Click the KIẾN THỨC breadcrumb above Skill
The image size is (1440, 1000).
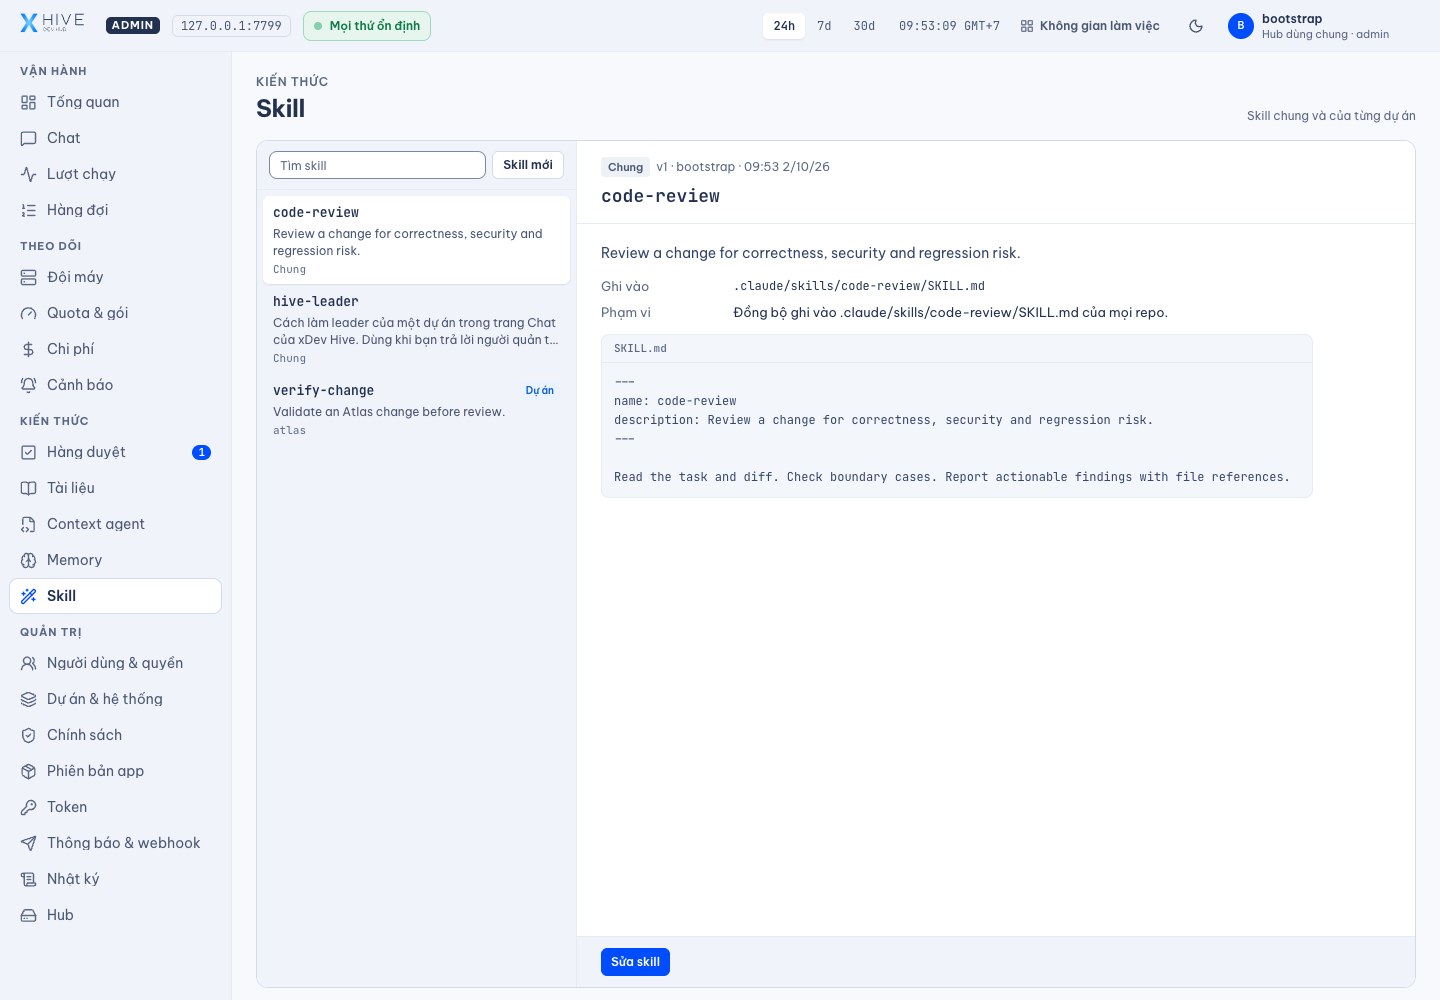[292, 82]
